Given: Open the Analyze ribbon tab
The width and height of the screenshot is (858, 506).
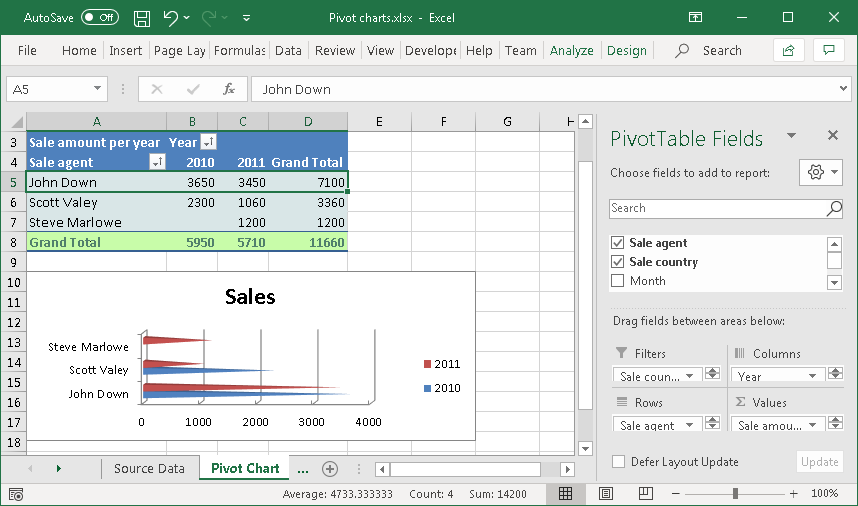Looking at the screenshot, I should (571, 50).
